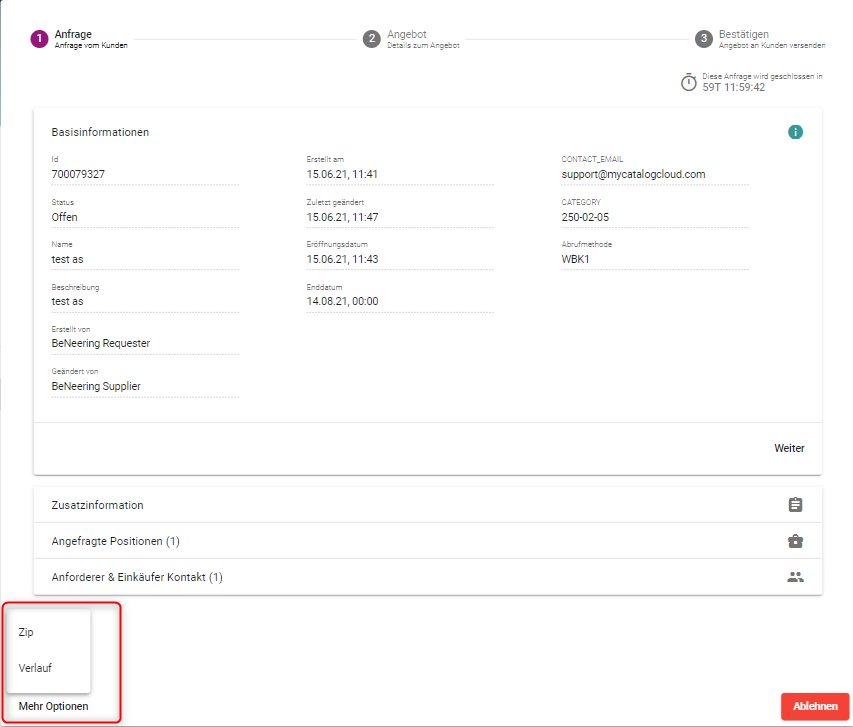Click the green info icon in Basisinformationen
This screenshot has height=727, width=853.
pos(795,132)
